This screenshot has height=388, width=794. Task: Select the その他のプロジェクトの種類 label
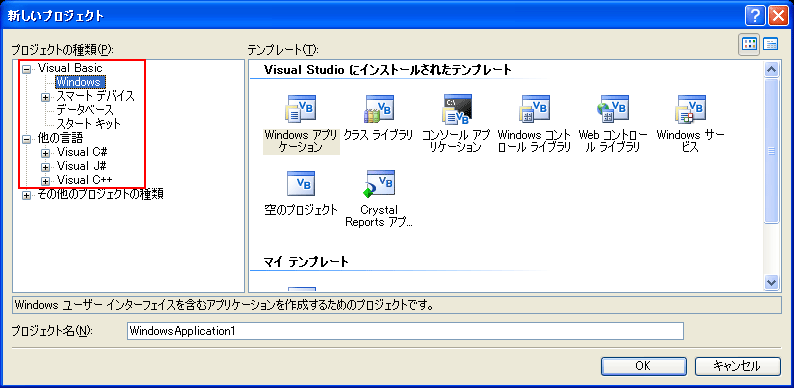pos(100,193)
